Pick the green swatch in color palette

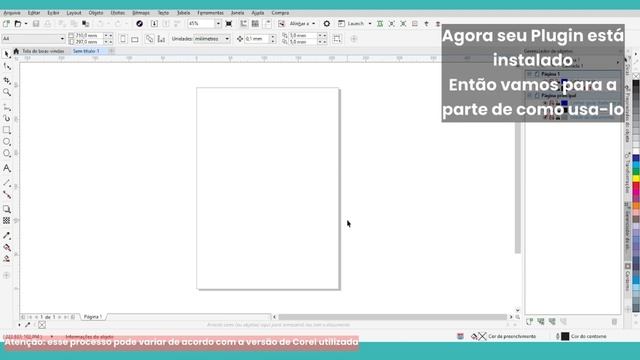(x=636, y=172)
